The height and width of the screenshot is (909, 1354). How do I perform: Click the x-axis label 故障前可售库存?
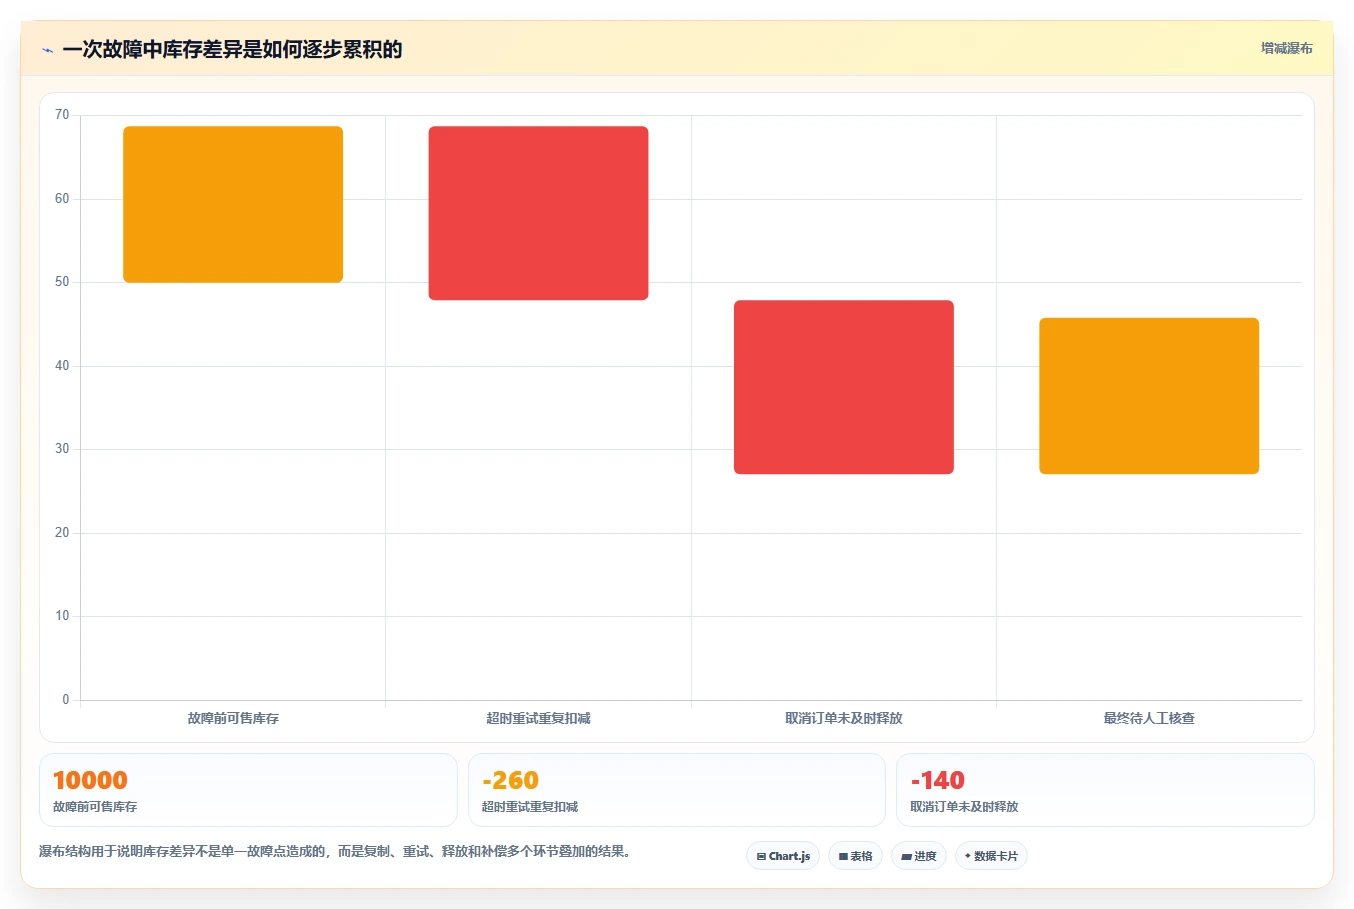point(233,718)
